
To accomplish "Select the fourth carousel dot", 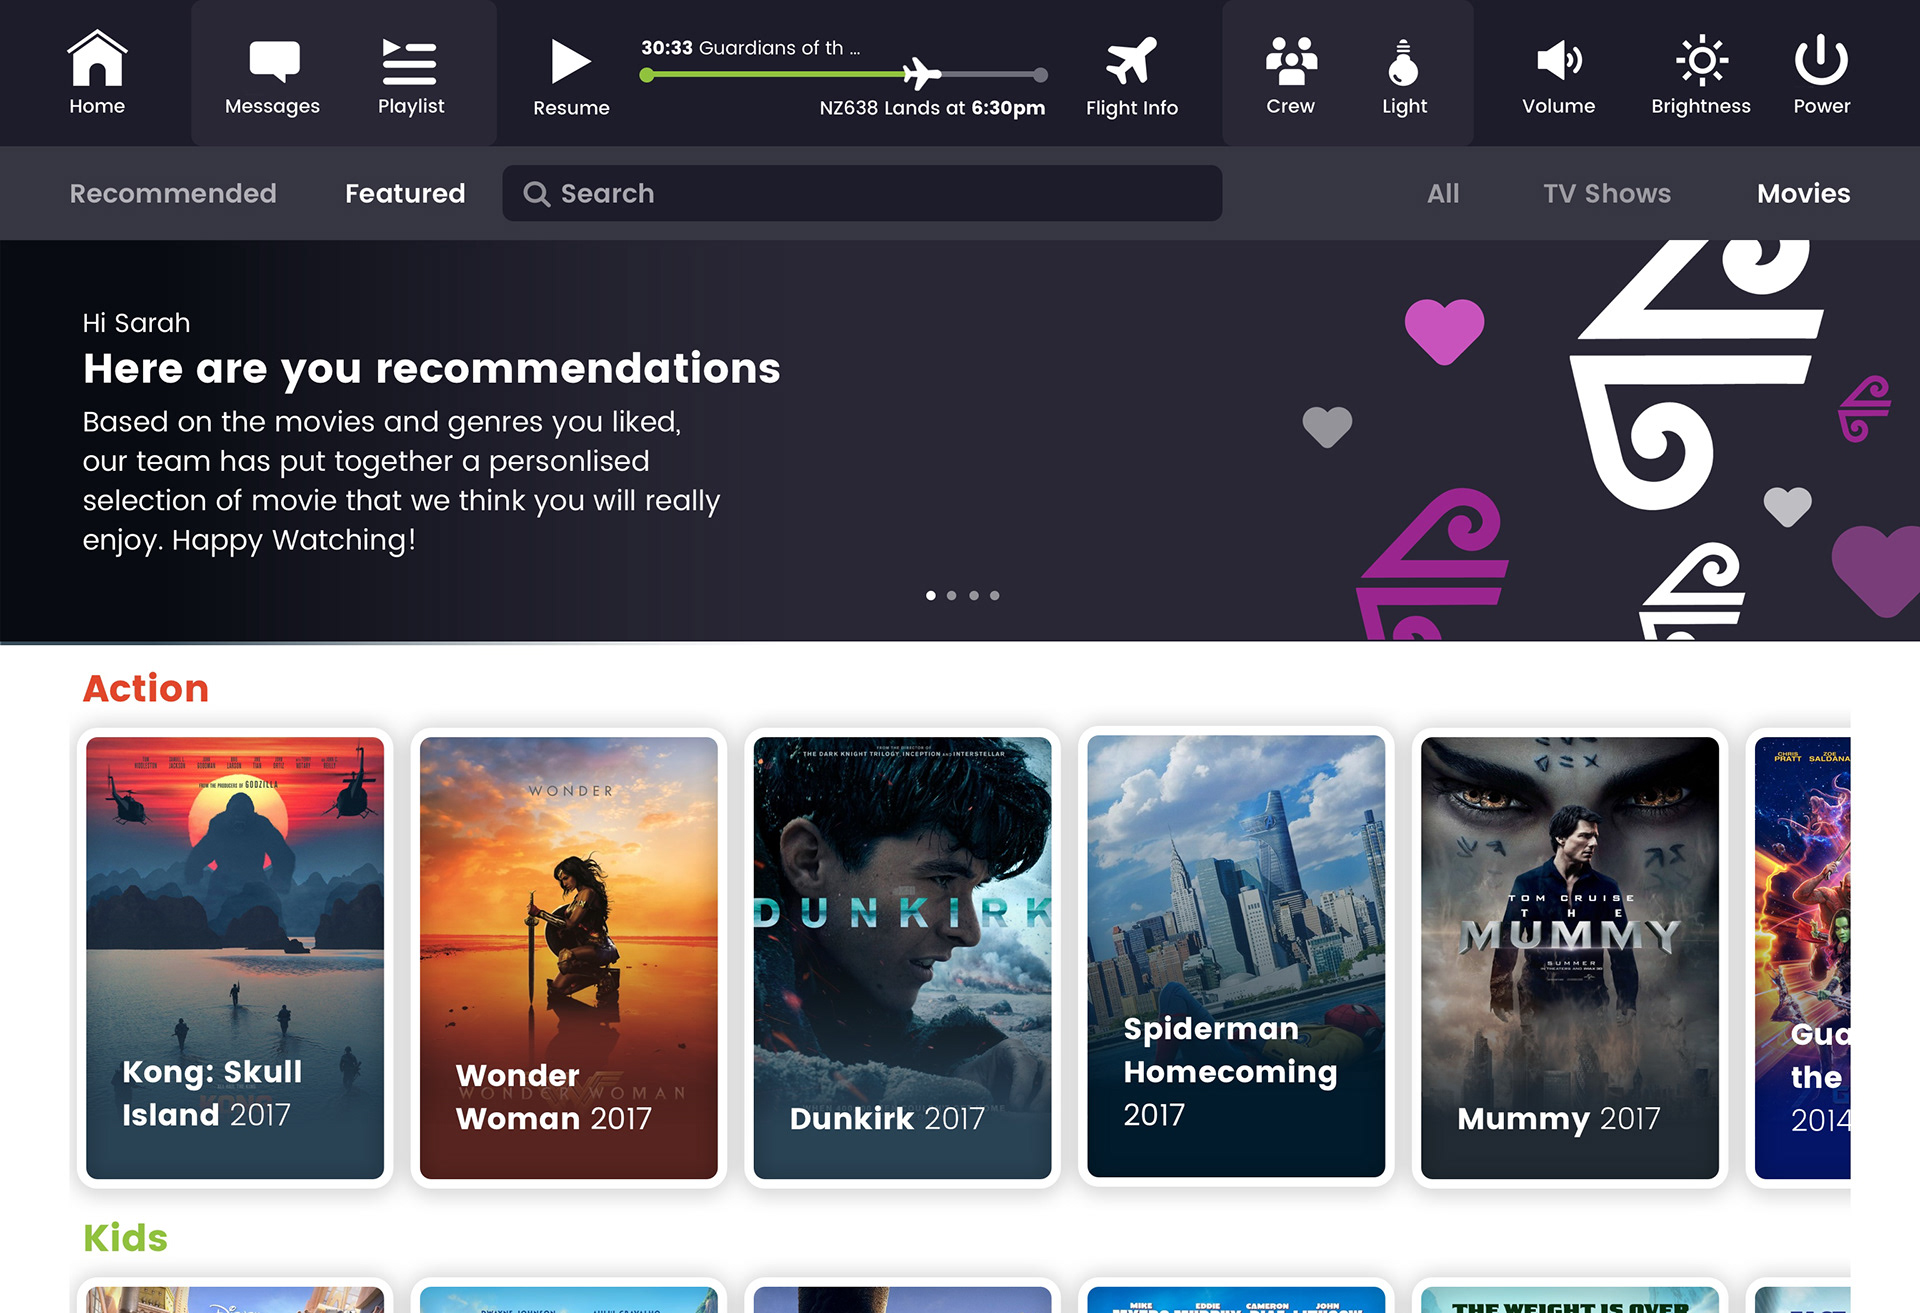I will 995,596.
